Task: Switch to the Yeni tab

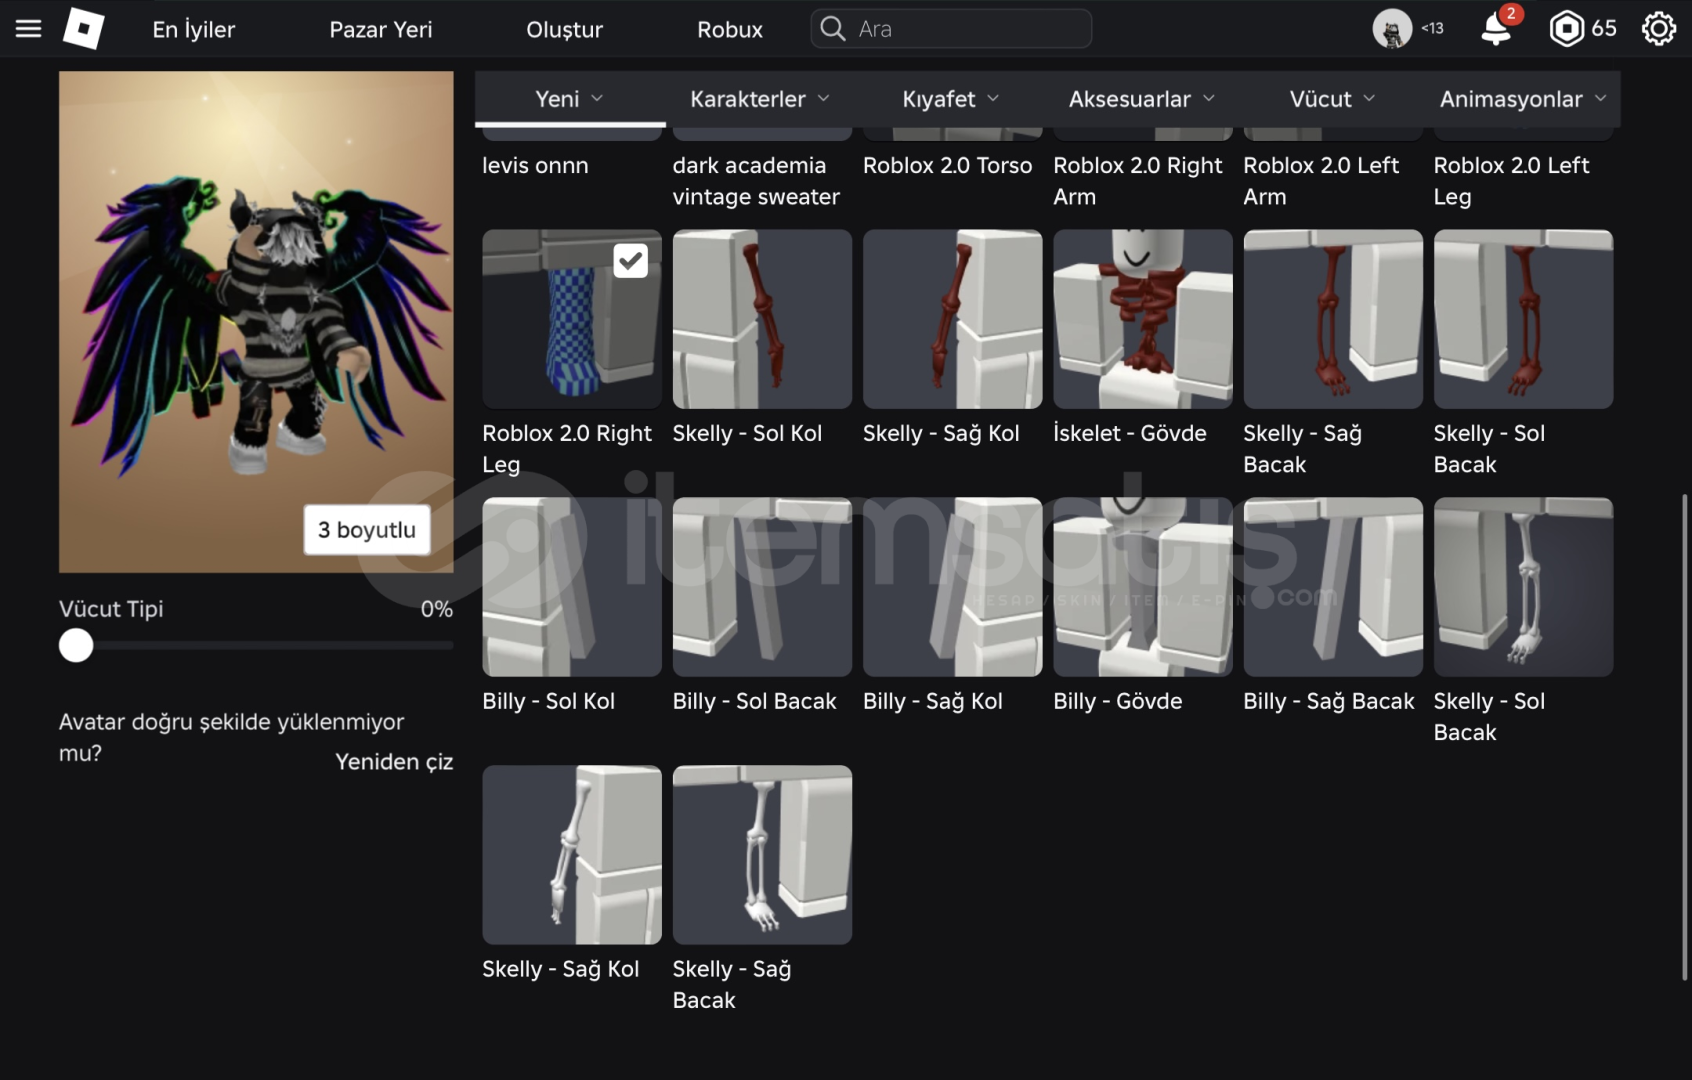Action: pyautogui.click(x=570, y=99)
